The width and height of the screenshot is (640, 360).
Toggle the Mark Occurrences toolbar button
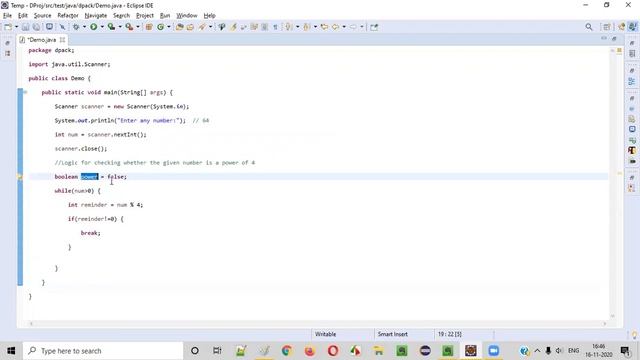(x=233, y=27)
